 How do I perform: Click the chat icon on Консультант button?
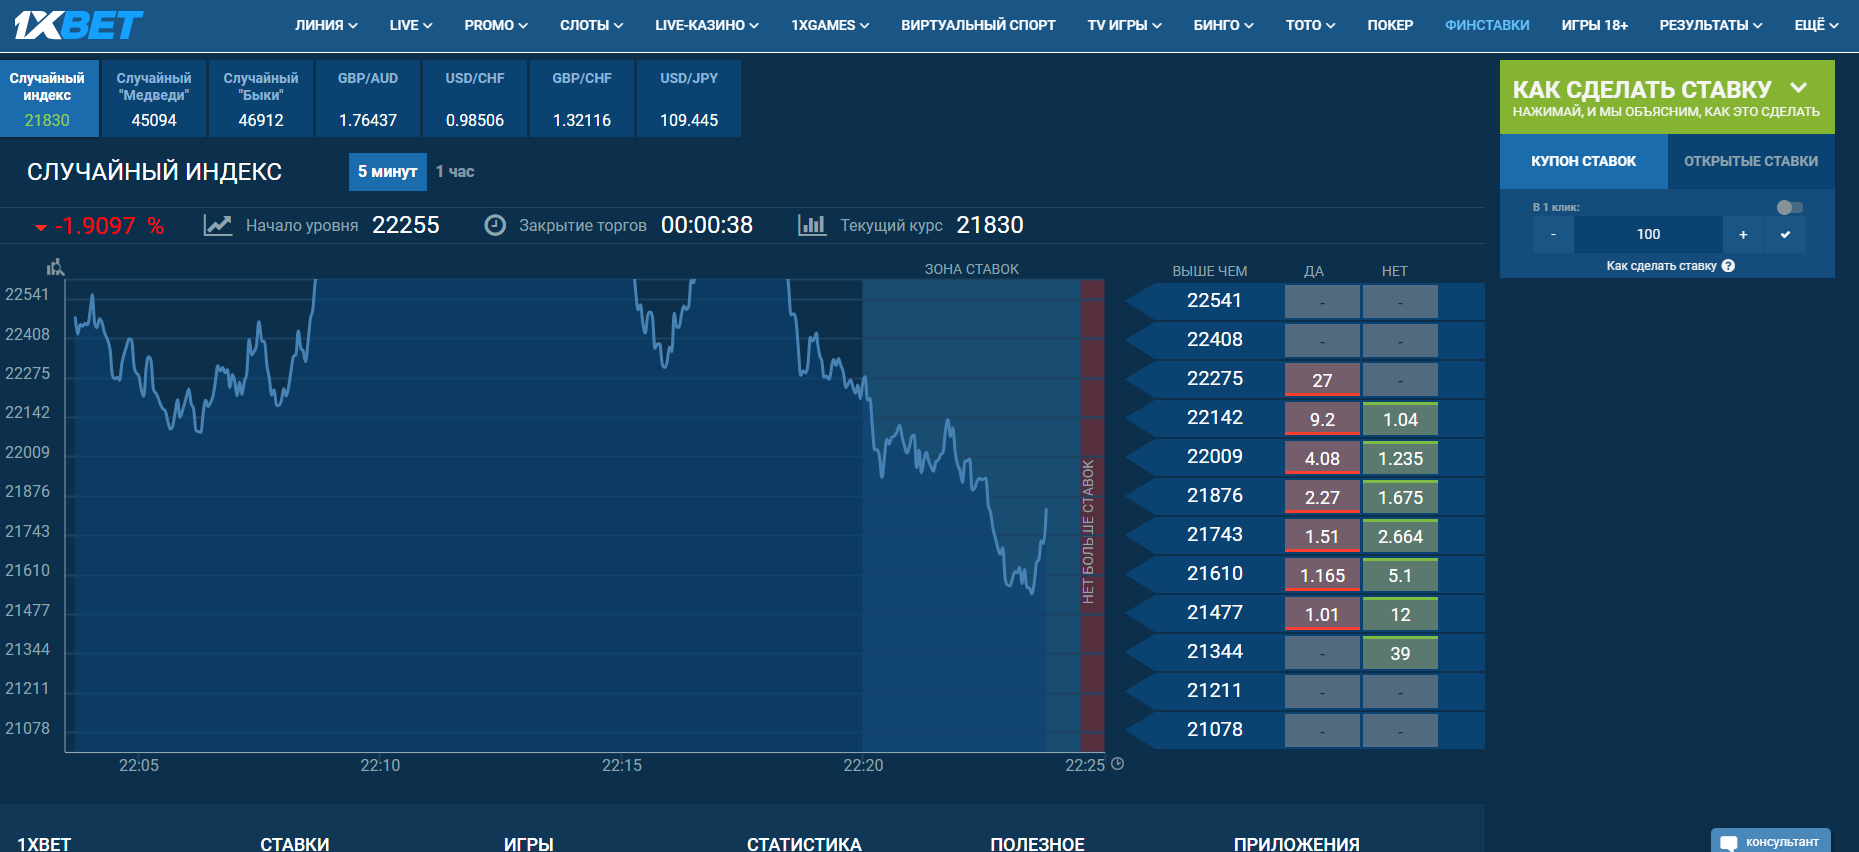(1729, 843)
